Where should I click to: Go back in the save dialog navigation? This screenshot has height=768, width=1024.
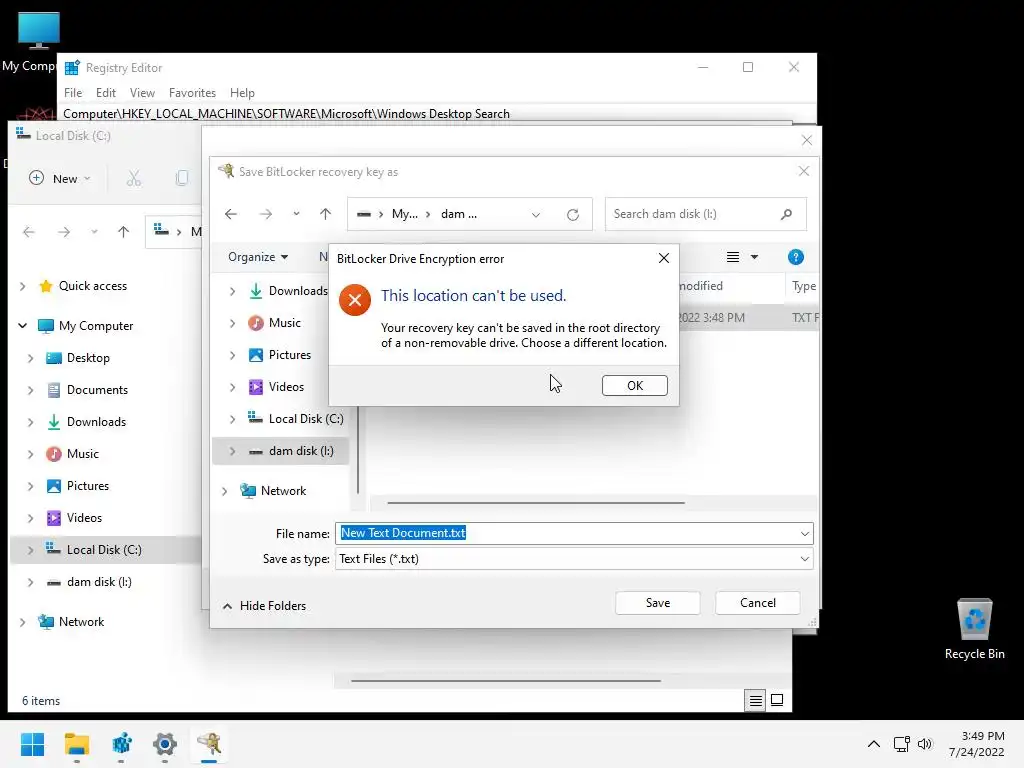point(231,214)
